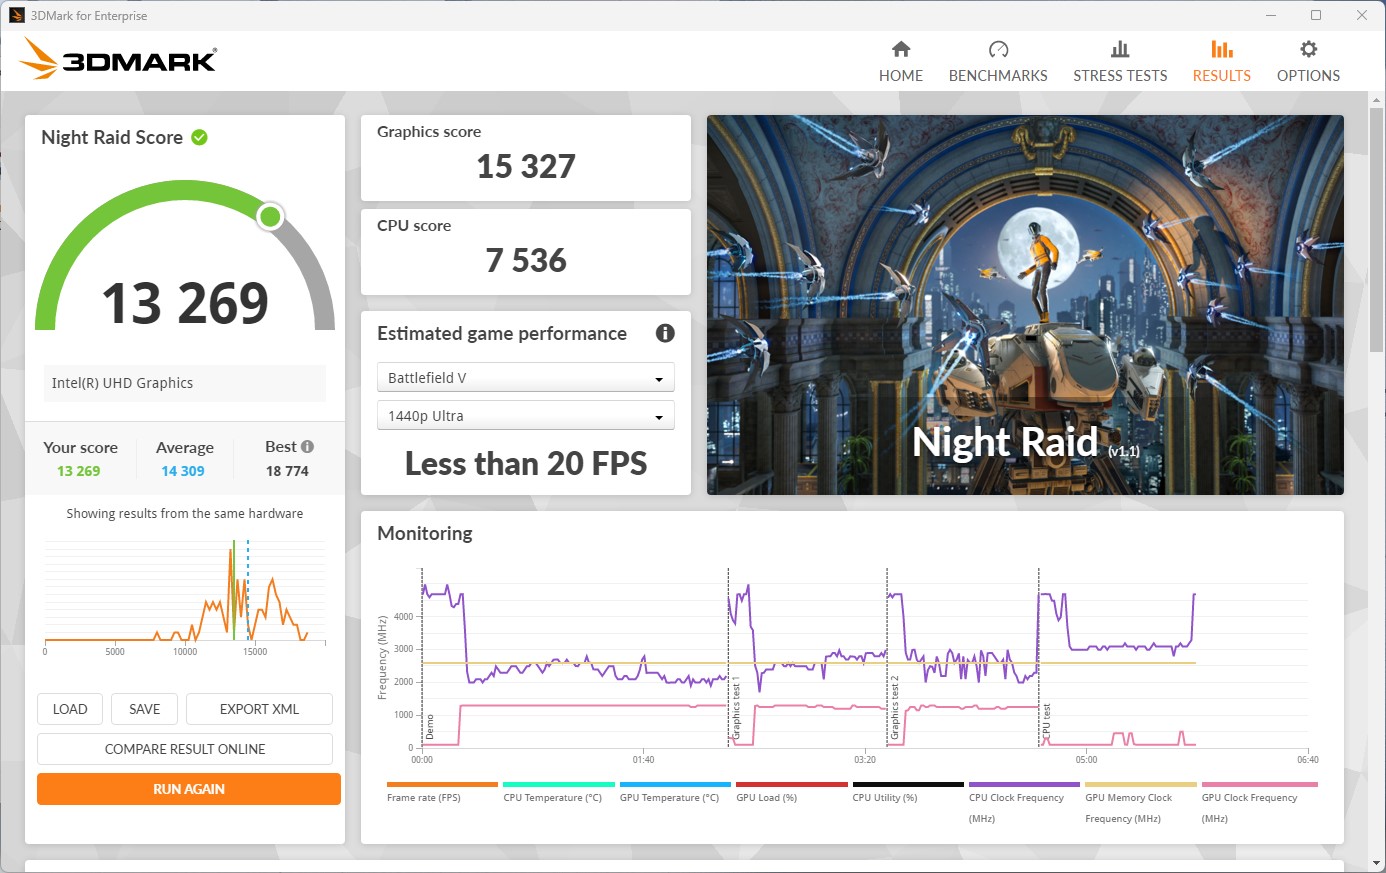Screen dimensions: 1386x873
Task: Open the Benchmarks gauge icon
Action: (998, 49)
